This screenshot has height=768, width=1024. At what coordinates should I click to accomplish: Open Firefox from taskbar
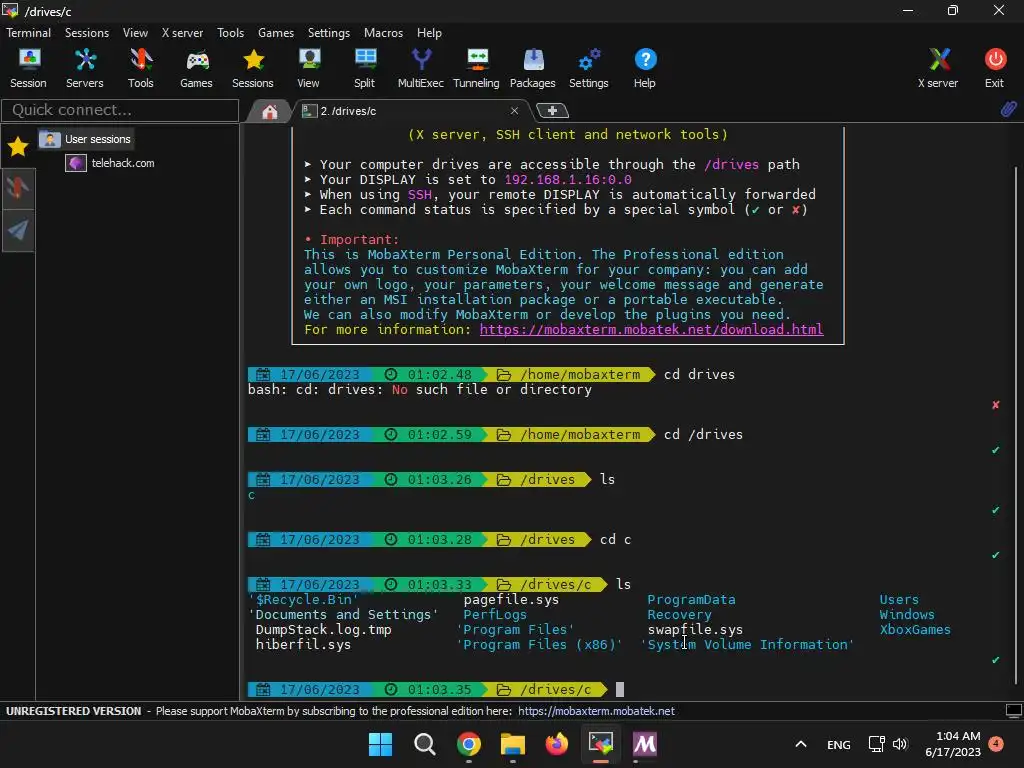[556, 744]
